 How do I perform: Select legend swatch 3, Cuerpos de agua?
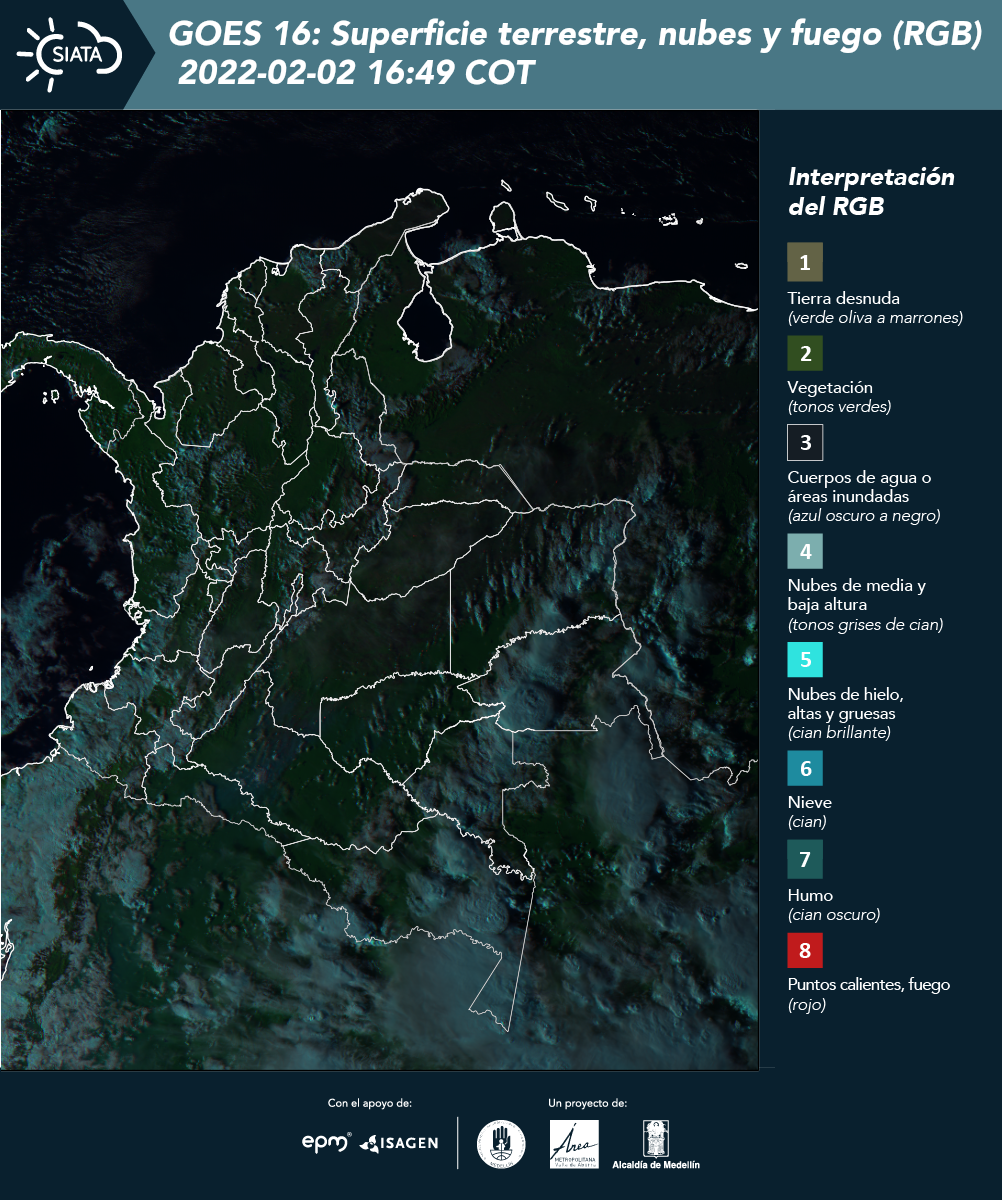click(x=805, y=441)
